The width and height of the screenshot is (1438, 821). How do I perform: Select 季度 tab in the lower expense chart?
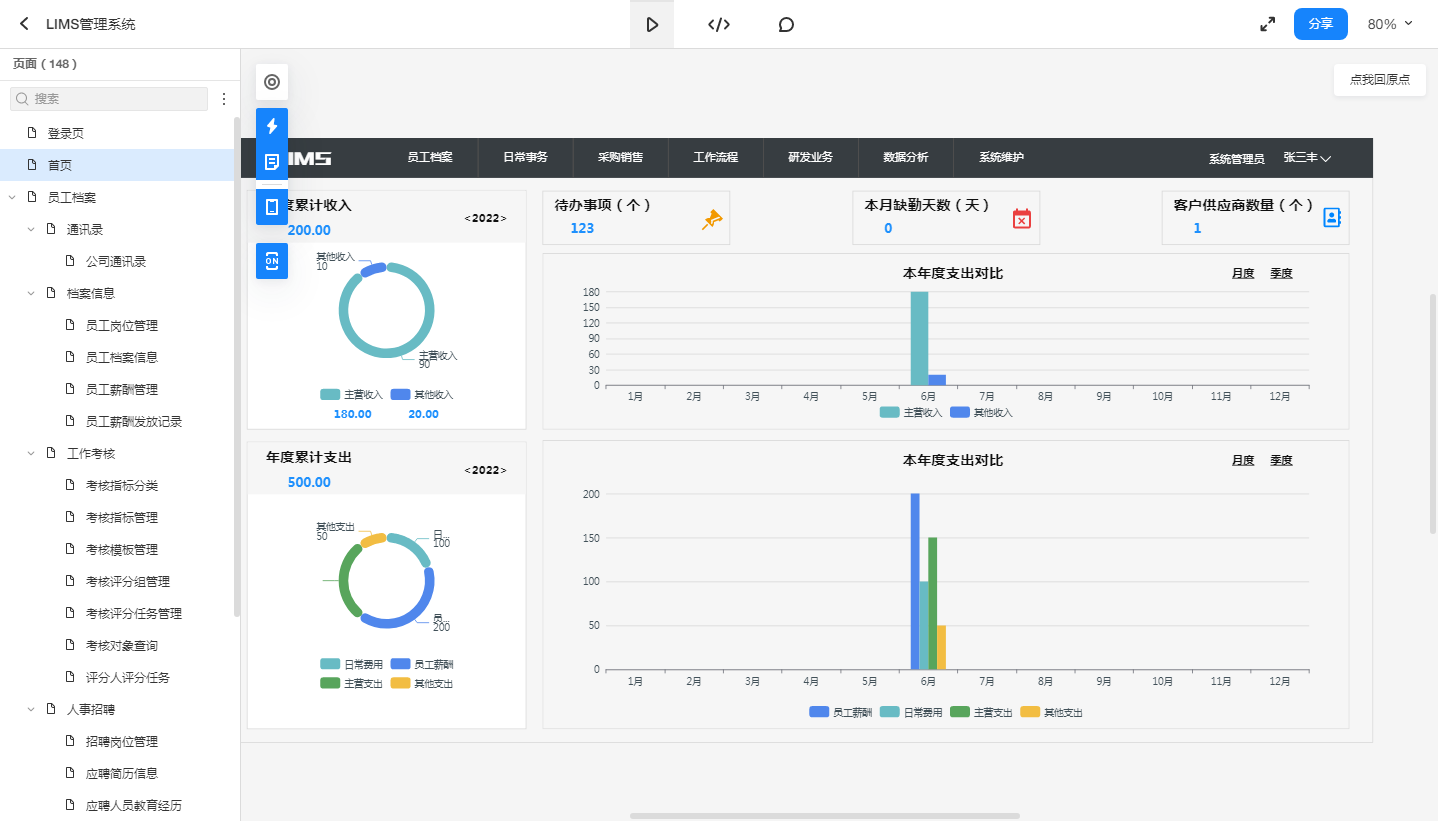click(x=1281, y=461)
